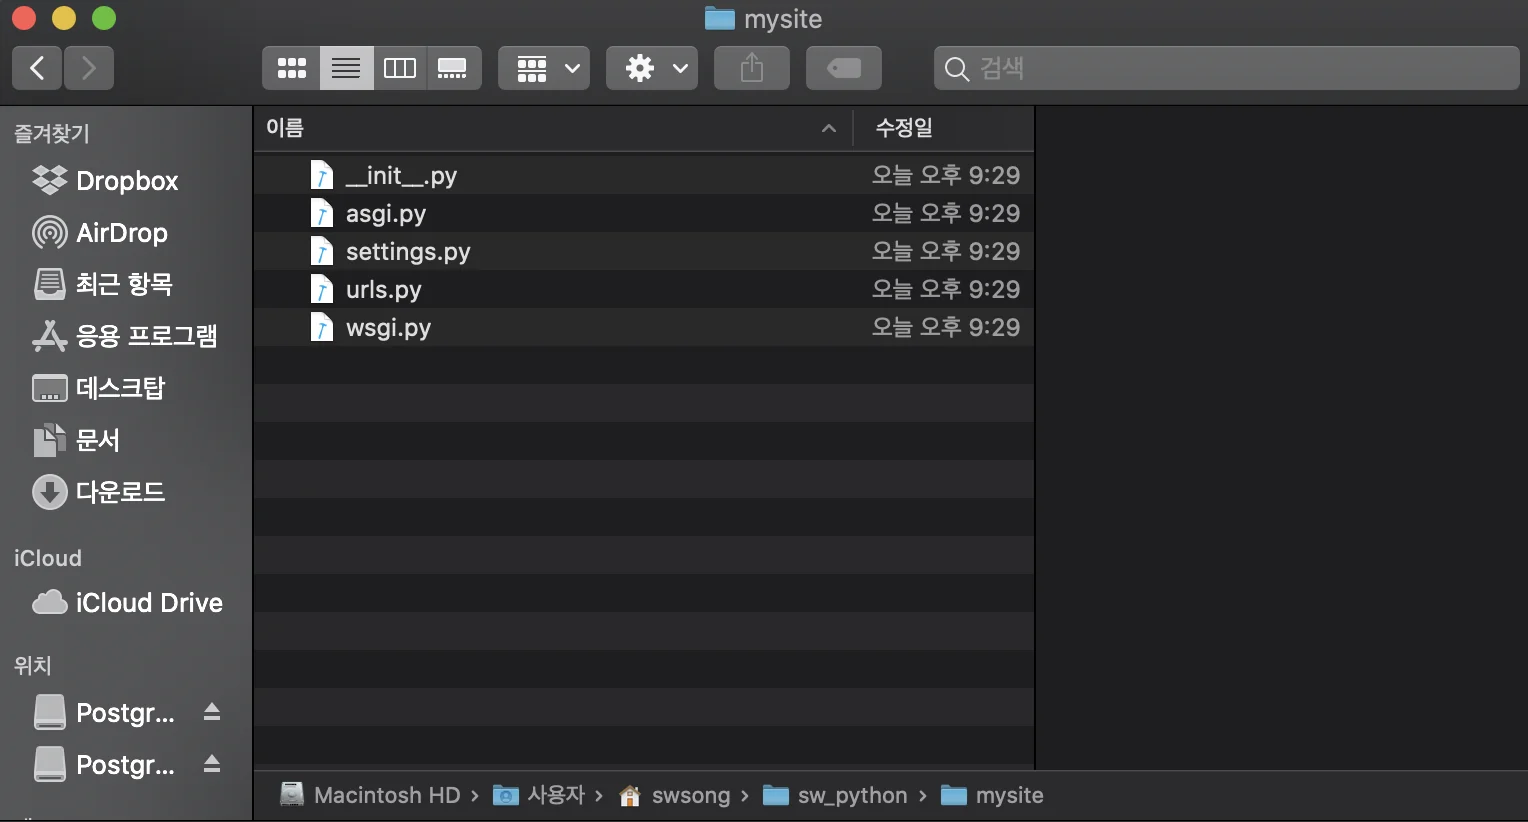Open AirDrop from the sidebar

[121, 233]
